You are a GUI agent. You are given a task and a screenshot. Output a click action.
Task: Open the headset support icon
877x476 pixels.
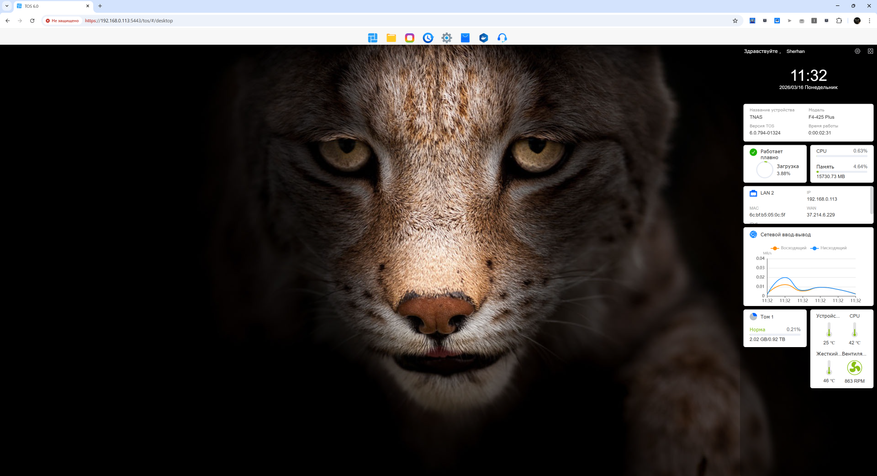tap(502, 38)
